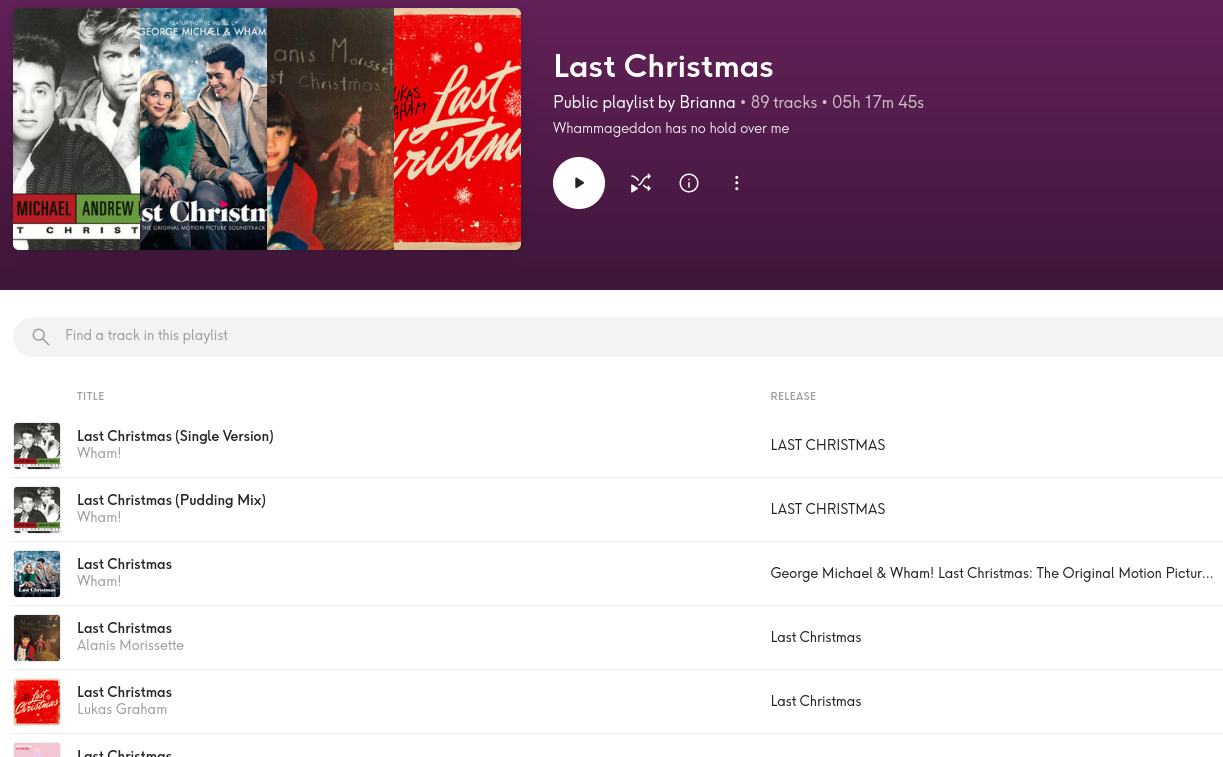This screenshot has width=1223, height=757.
Task: Click the TITLE column header
Action: [x=91, y=397]
